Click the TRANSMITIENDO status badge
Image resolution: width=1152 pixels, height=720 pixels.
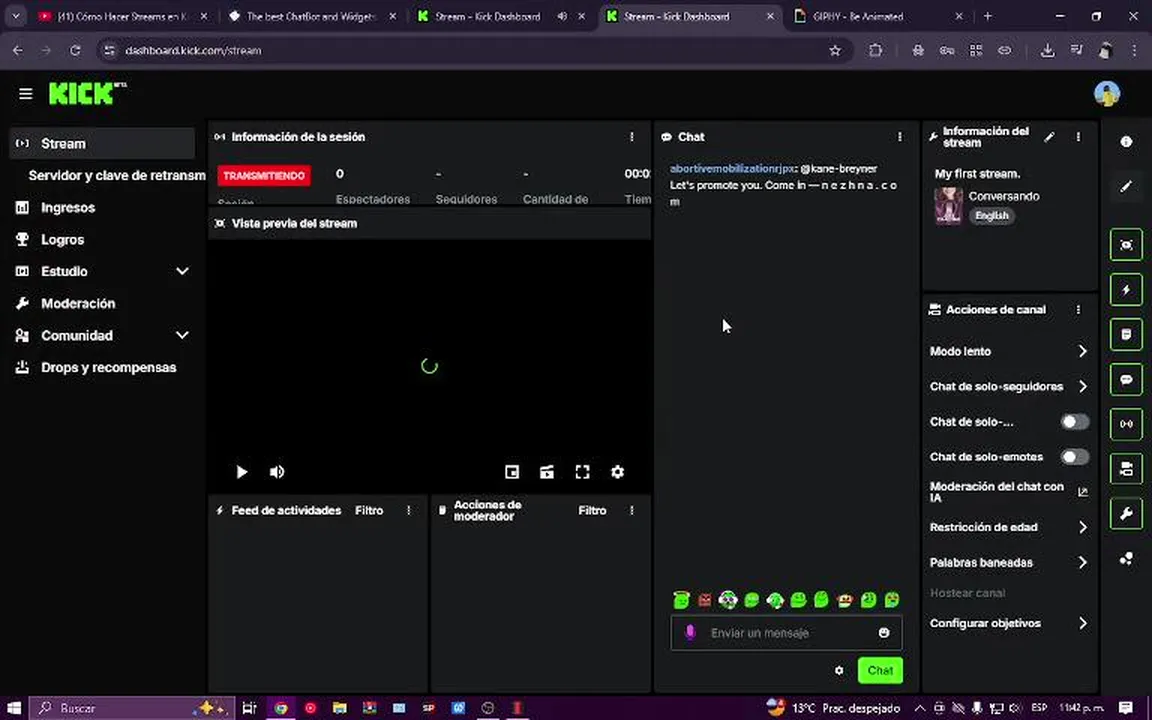pyautogui.click(x=264, y=176)
